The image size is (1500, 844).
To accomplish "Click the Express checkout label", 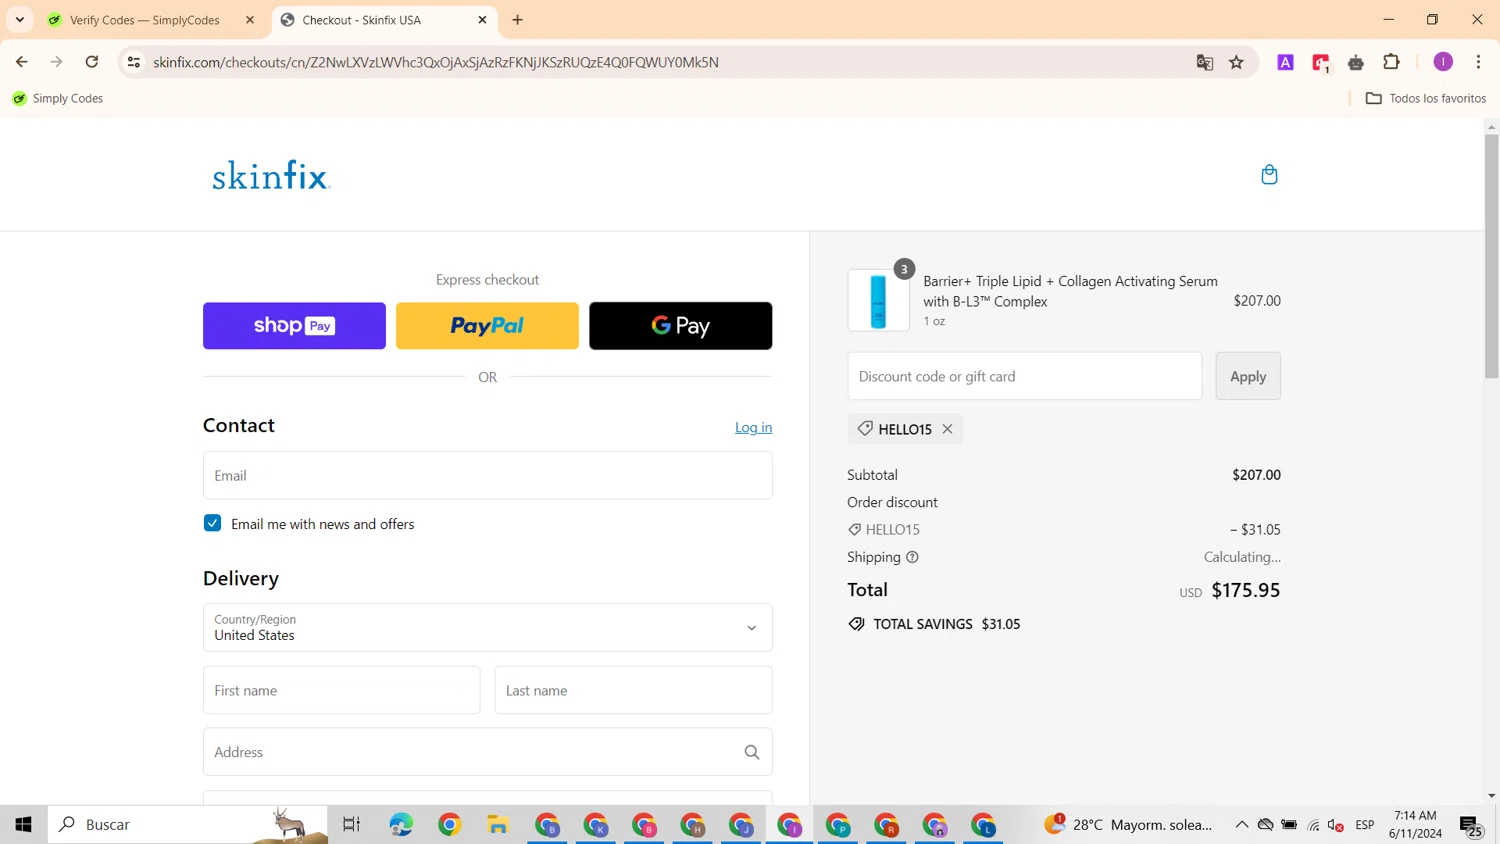I will 487,280.
